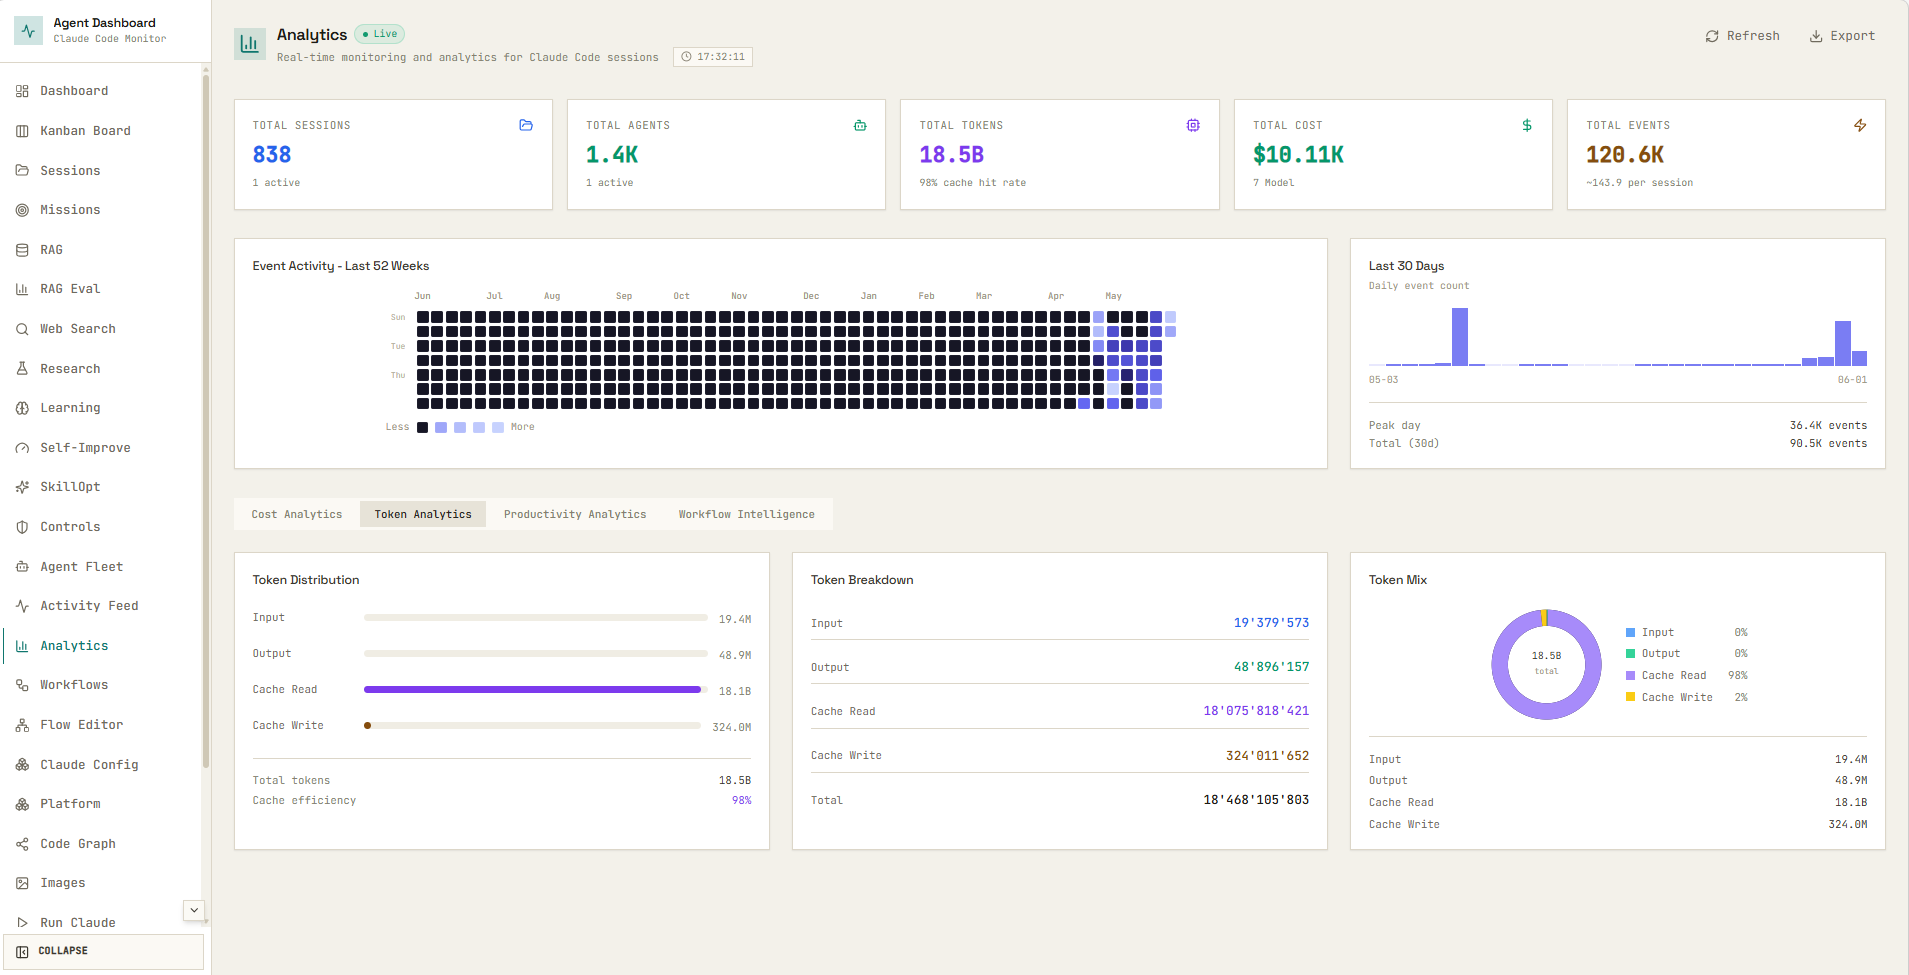Screen dimensions: 1909x975
Task: Open the Dashboard sidebar icon
Action: [22, 91]
